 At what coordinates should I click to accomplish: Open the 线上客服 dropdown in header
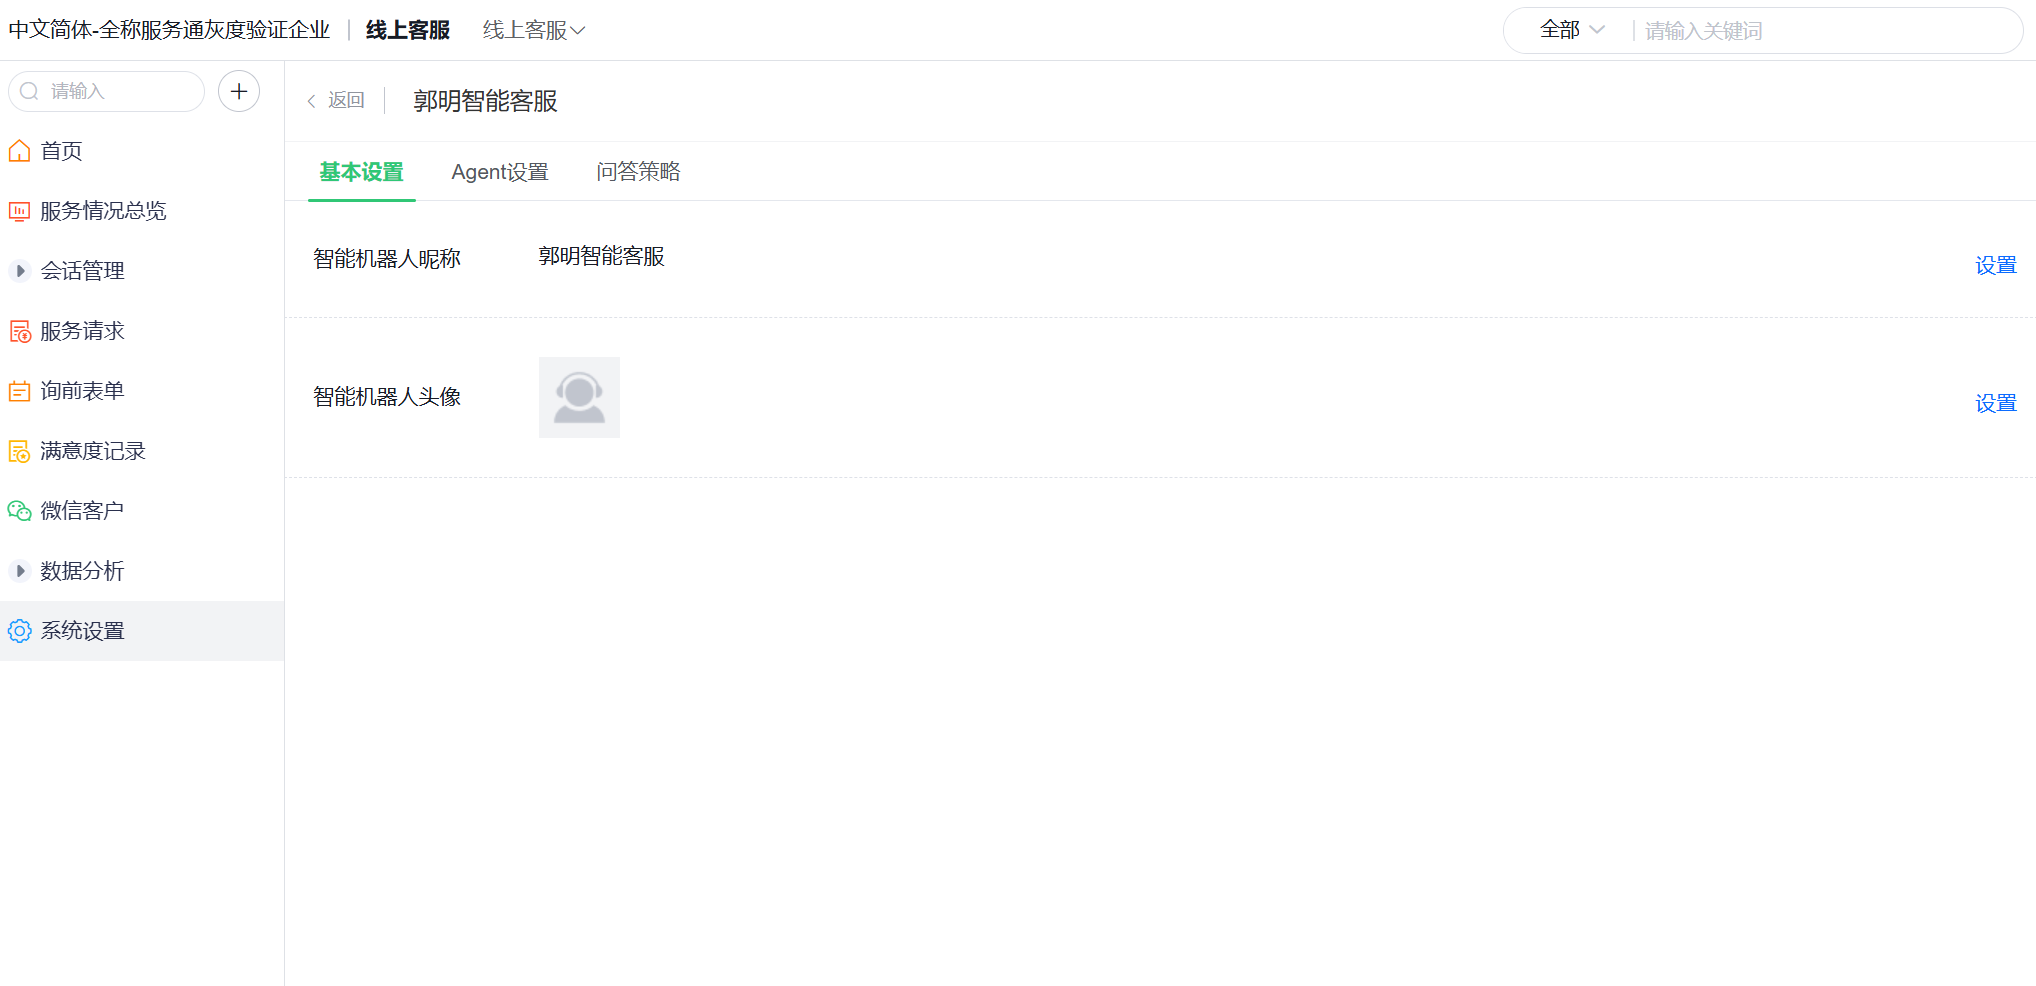[534, 30]
